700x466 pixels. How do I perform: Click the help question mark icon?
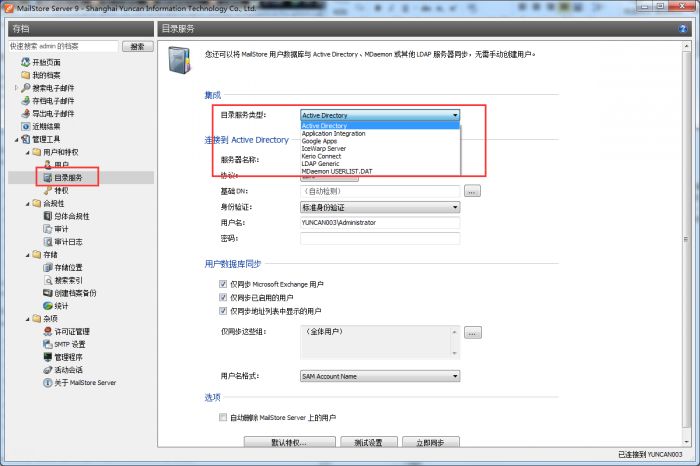[x=683, y=29]
